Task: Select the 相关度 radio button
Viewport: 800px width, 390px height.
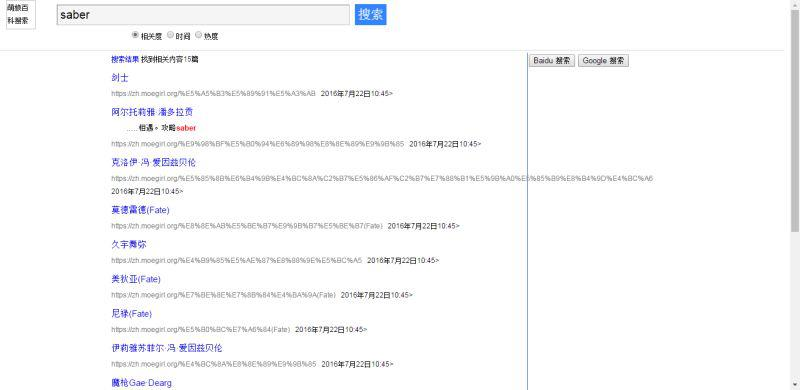Action: (135, 35)
